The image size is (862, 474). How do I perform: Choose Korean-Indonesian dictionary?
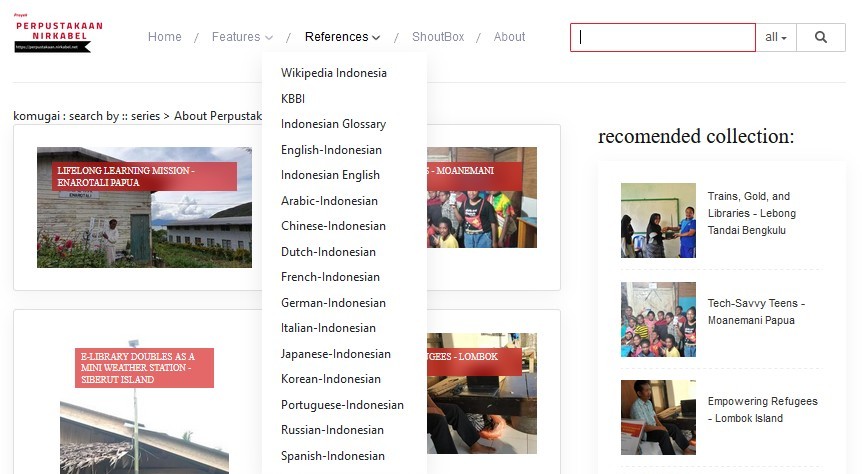(330, 379)
